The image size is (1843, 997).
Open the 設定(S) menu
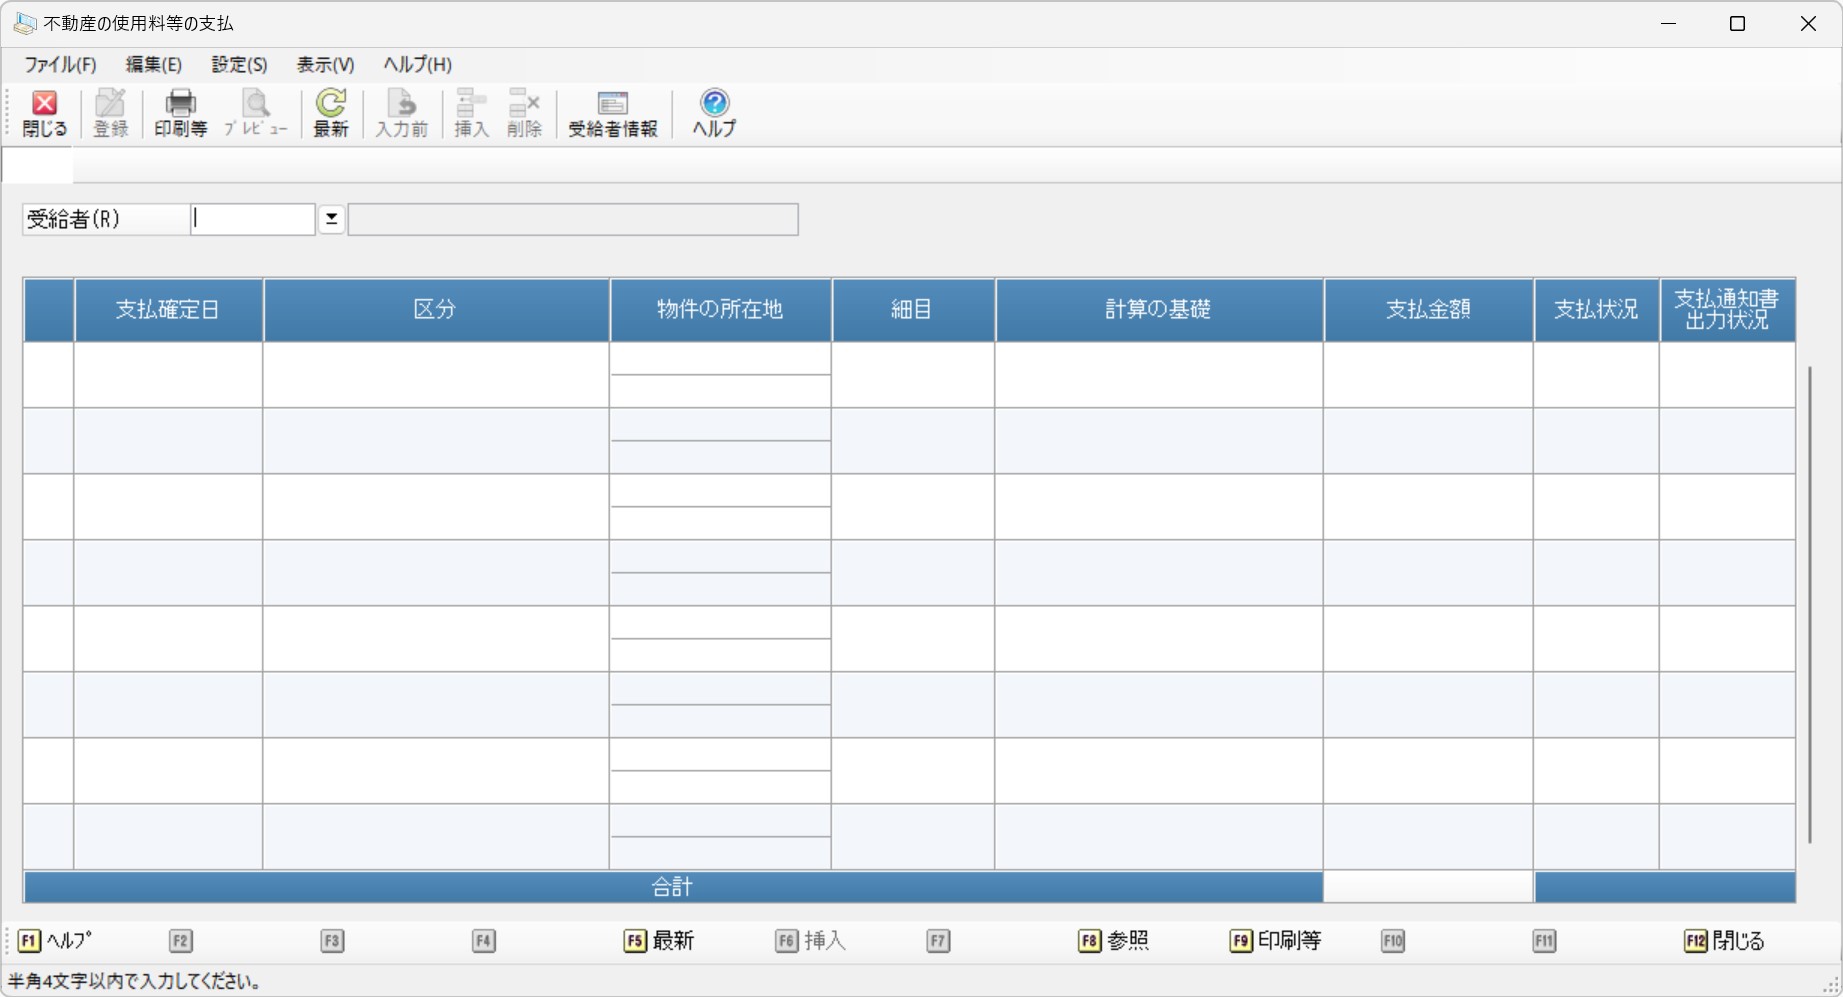click(x=239, y=65)
